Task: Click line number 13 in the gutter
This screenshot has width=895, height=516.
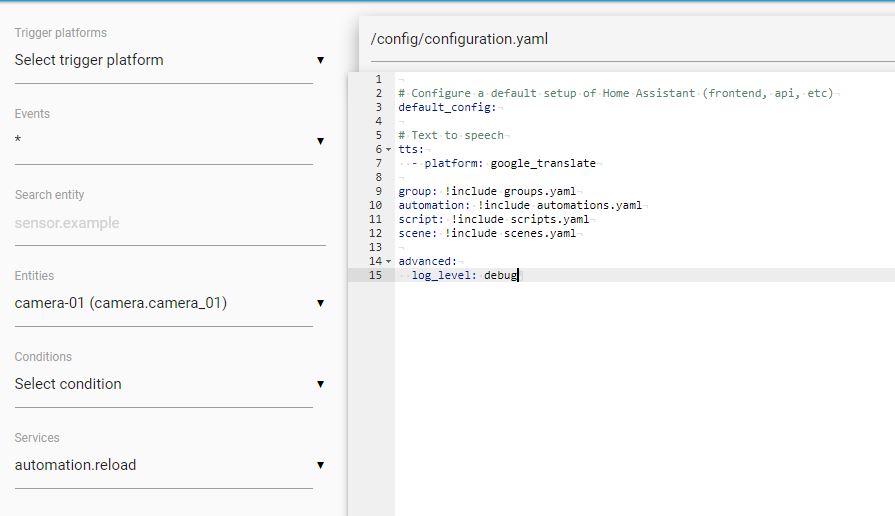Action: (375, 247)
